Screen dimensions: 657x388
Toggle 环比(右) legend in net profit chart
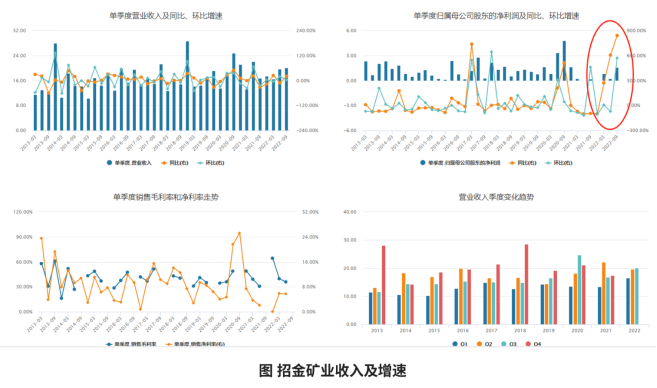pos(559,163)
